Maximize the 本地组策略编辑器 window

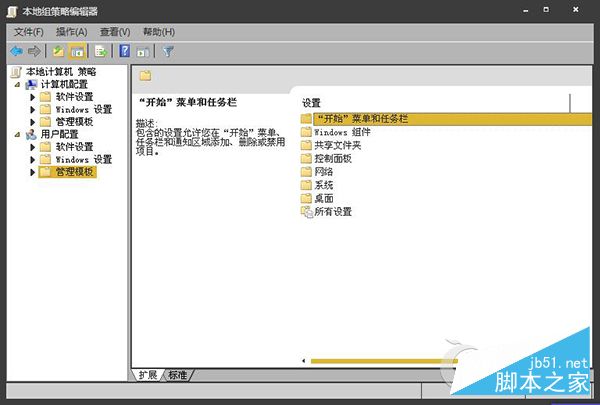(x=546, y=10)
